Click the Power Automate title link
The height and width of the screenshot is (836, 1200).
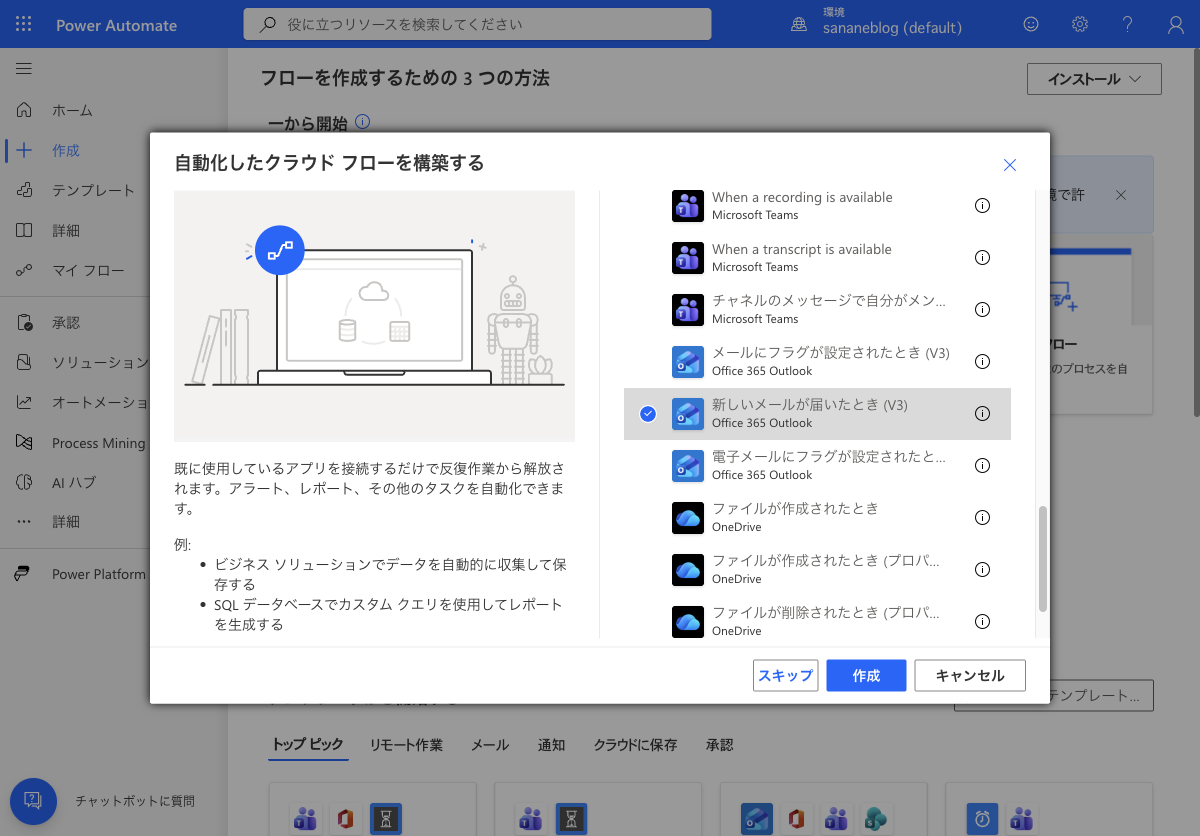click(x=116, y=25)
